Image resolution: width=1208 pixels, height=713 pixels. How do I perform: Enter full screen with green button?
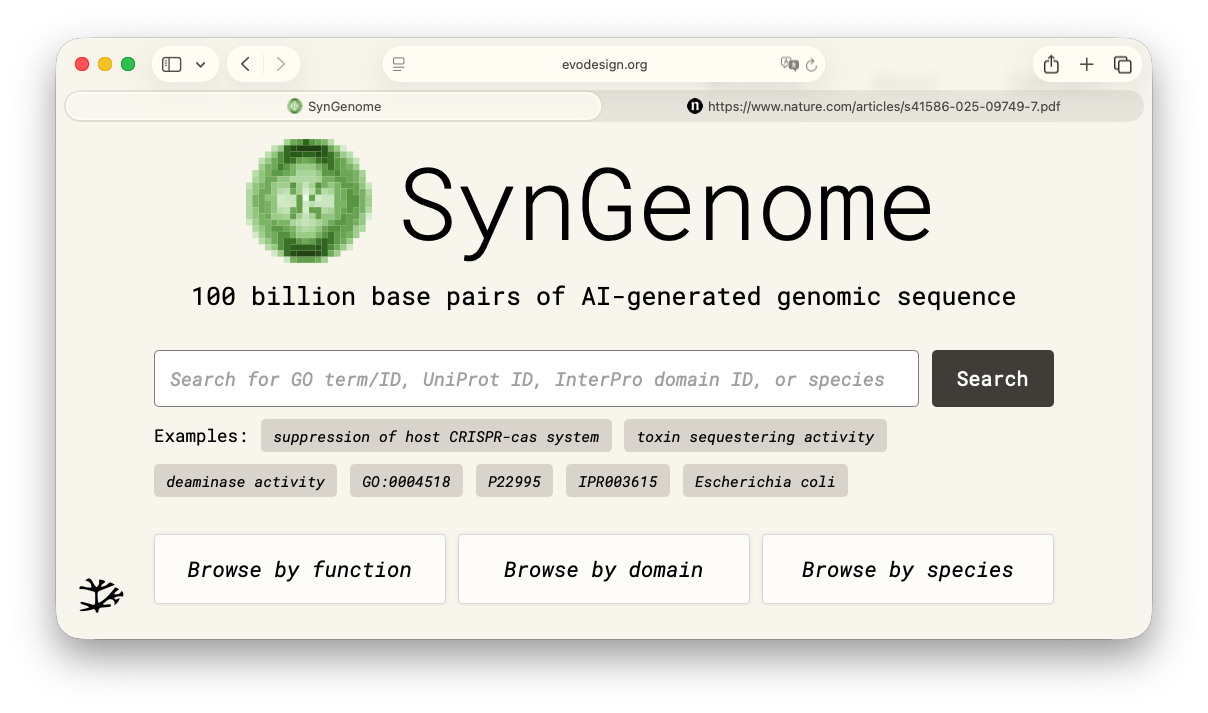(128, 64)
